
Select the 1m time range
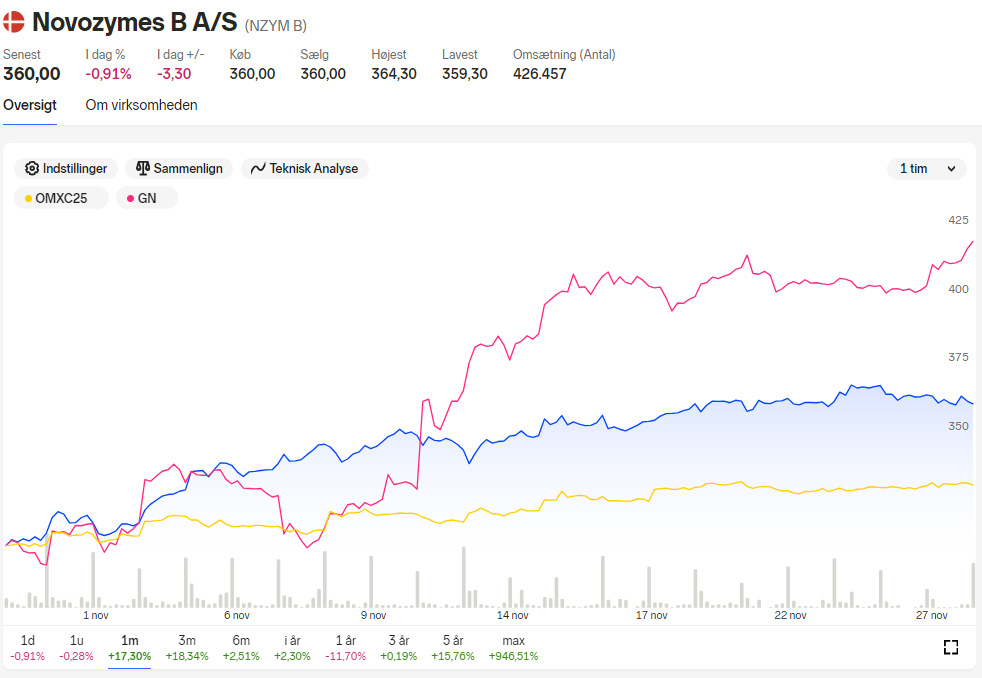click(130, 647)
